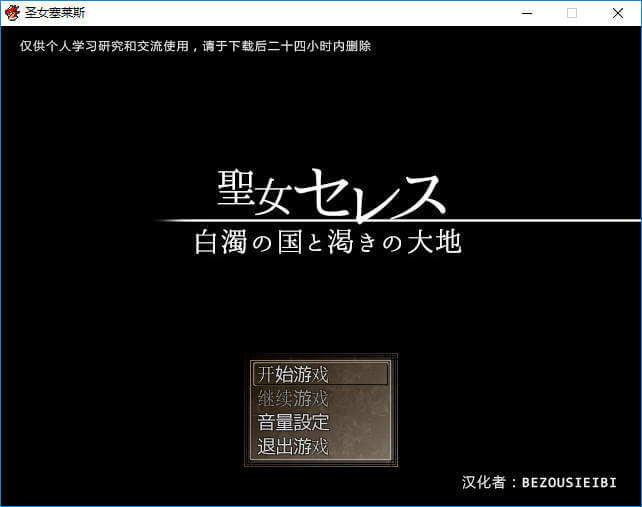Close the game window
The image size is (642, 507).
618,13
